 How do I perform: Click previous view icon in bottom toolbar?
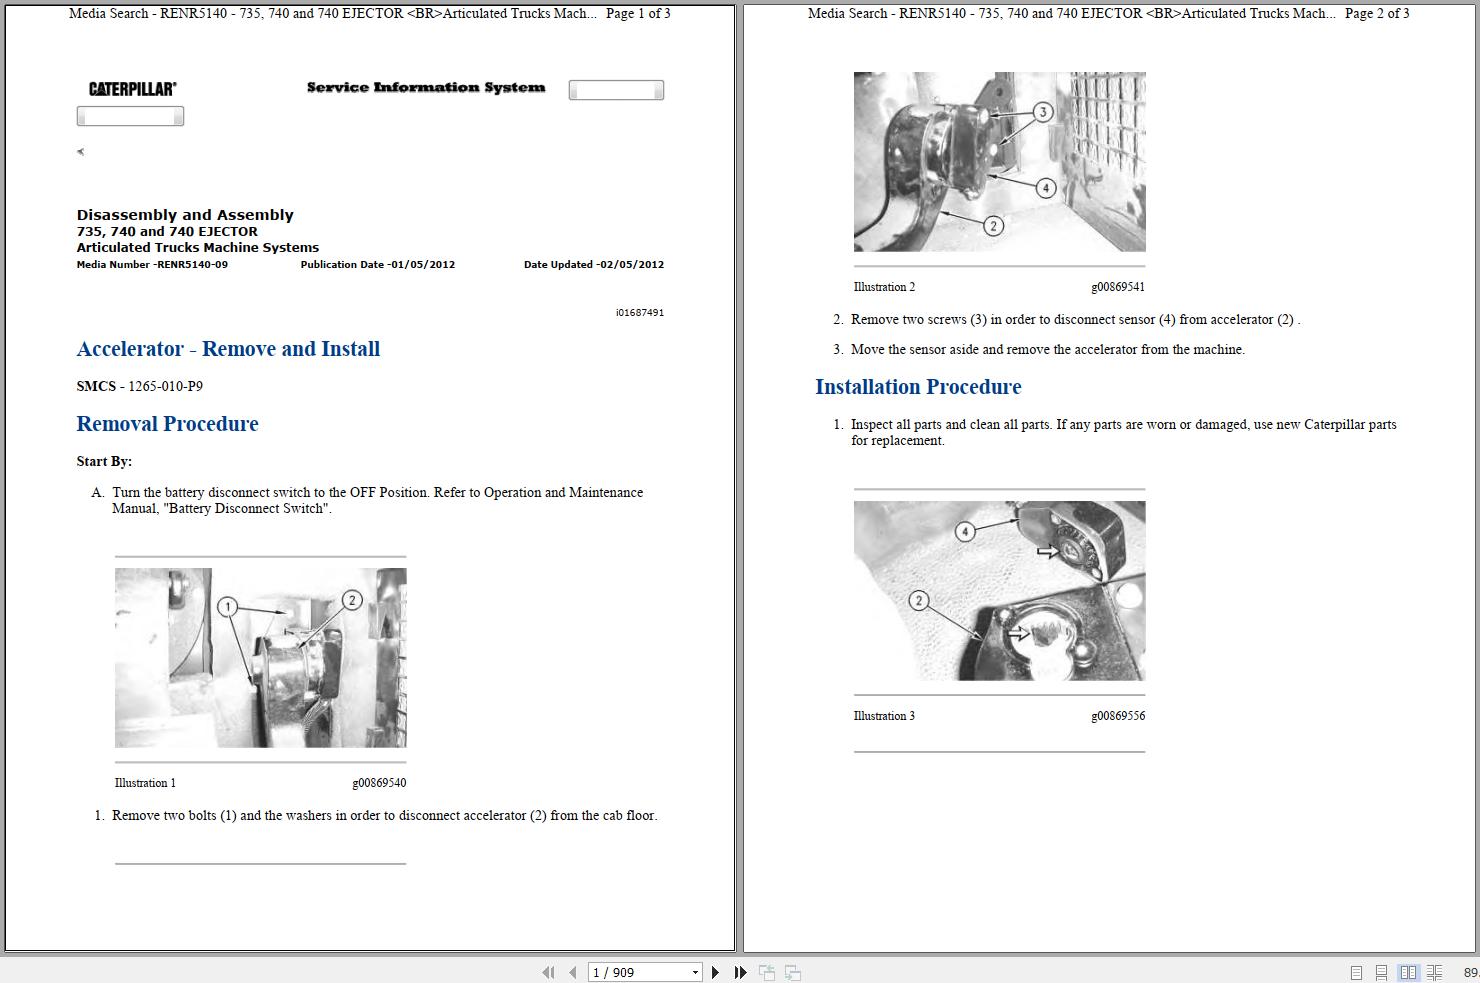(x=767, y=972)
